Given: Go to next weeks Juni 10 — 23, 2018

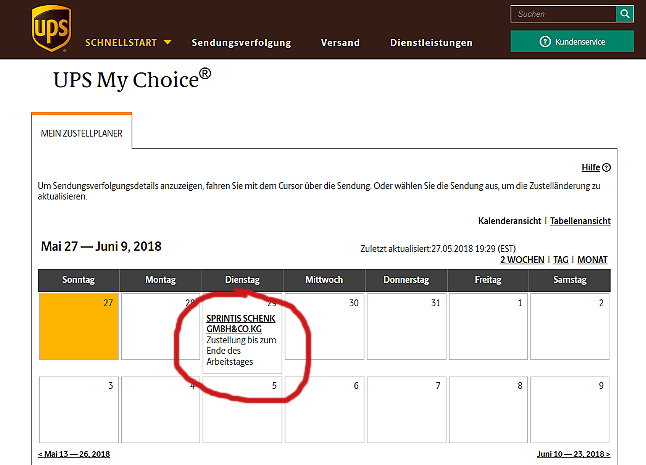Looking at the screenshot, I should click(x=573, y=454).
